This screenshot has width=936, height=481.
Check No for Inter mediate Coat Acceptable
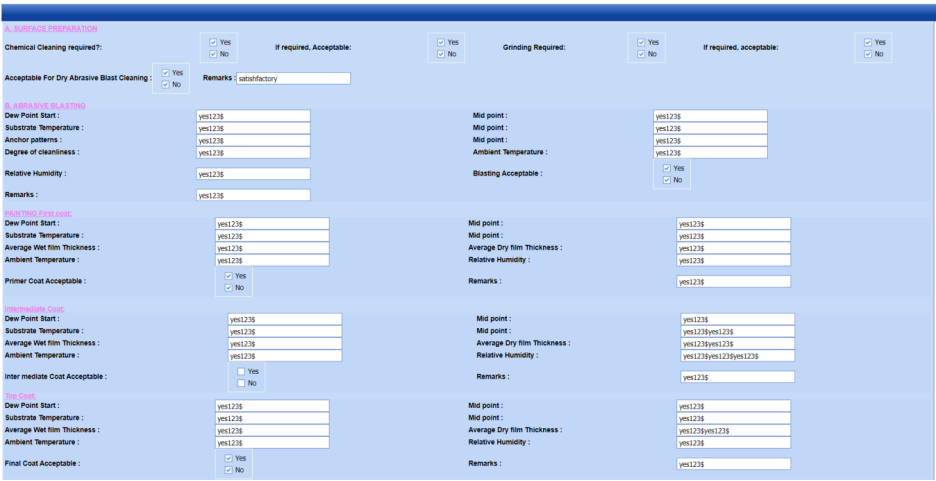[x=241, y=383]
